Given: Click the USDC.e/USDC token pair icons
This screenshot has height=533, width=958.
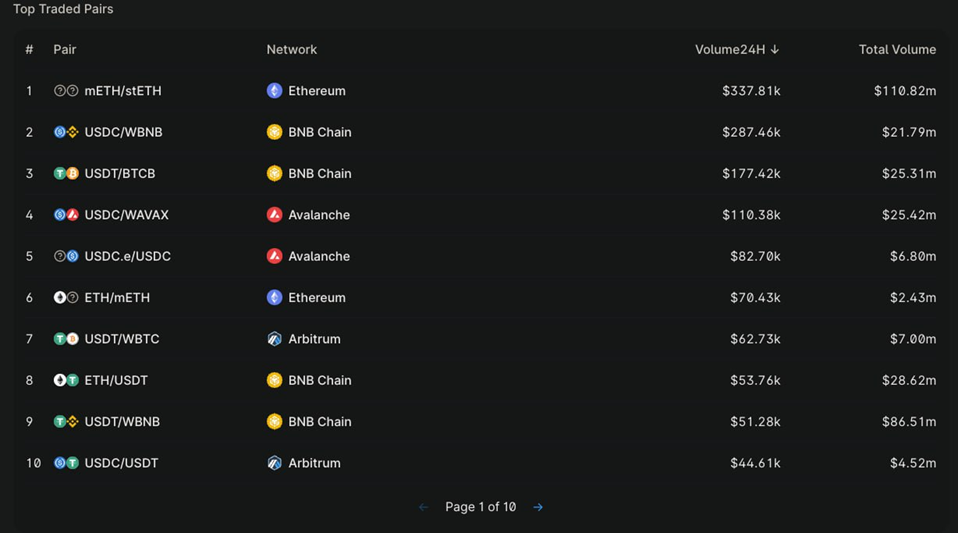Looking at the screenshot, I should coord(66,257).
